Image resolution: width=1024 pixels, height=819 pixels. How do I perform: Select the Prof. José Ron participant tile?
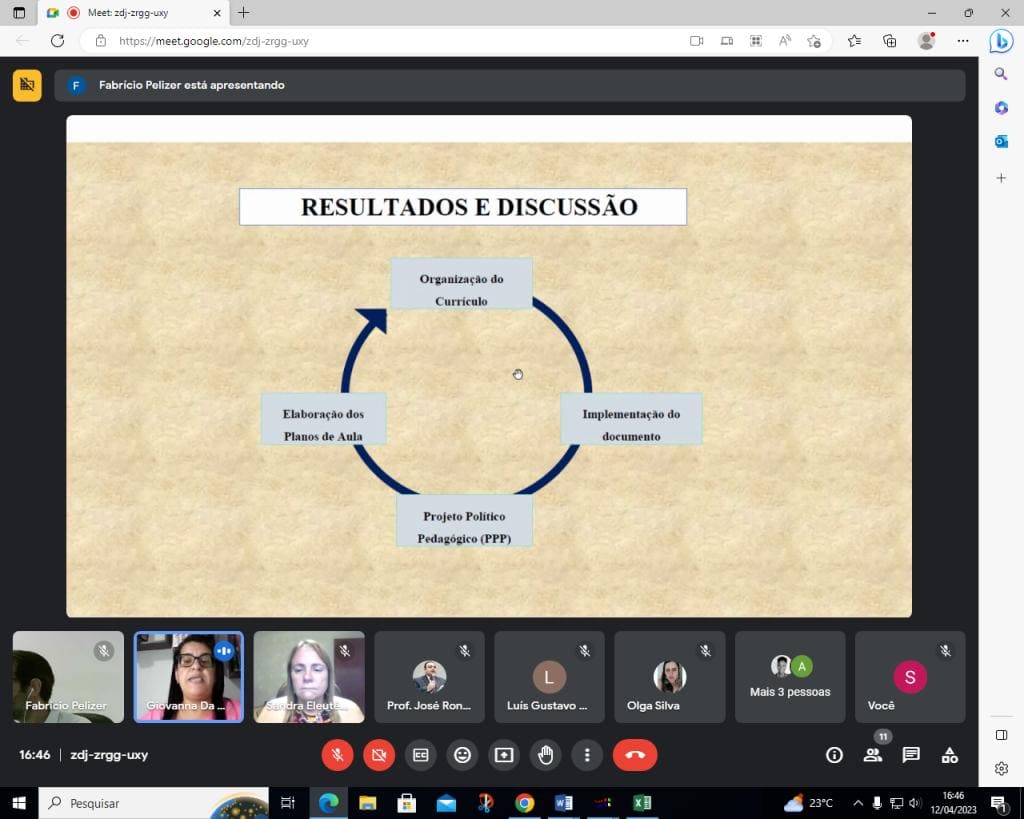429,677
